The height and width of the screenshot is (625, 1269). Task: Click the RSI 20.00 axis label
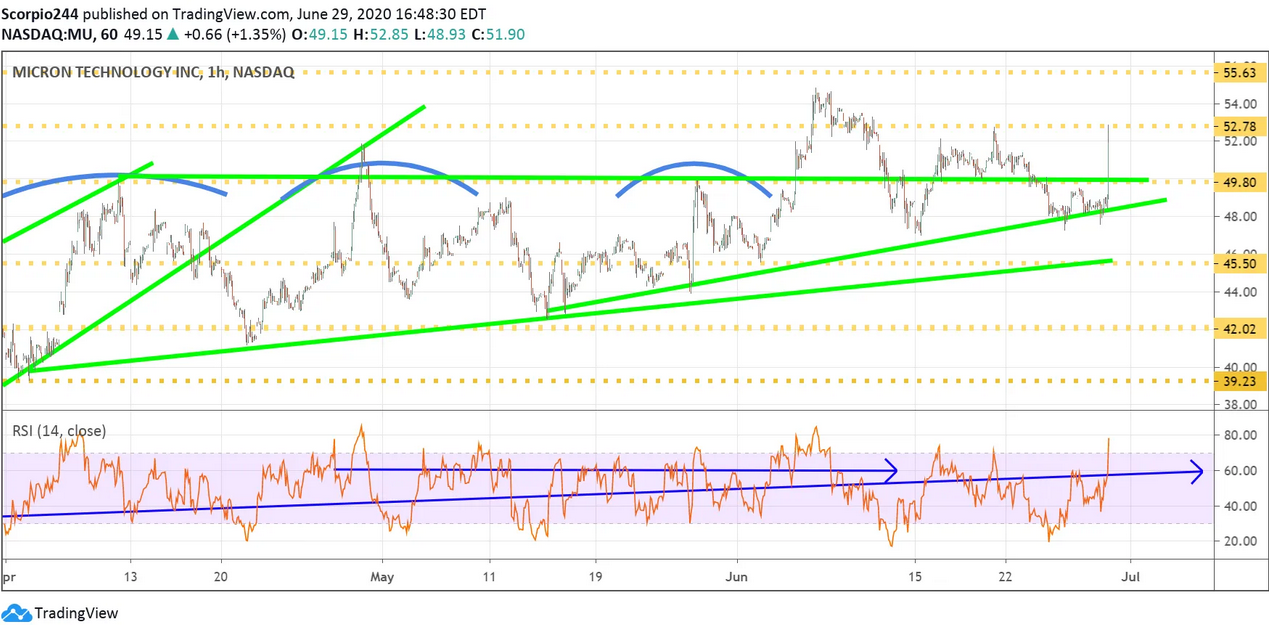click(1239, 541)
